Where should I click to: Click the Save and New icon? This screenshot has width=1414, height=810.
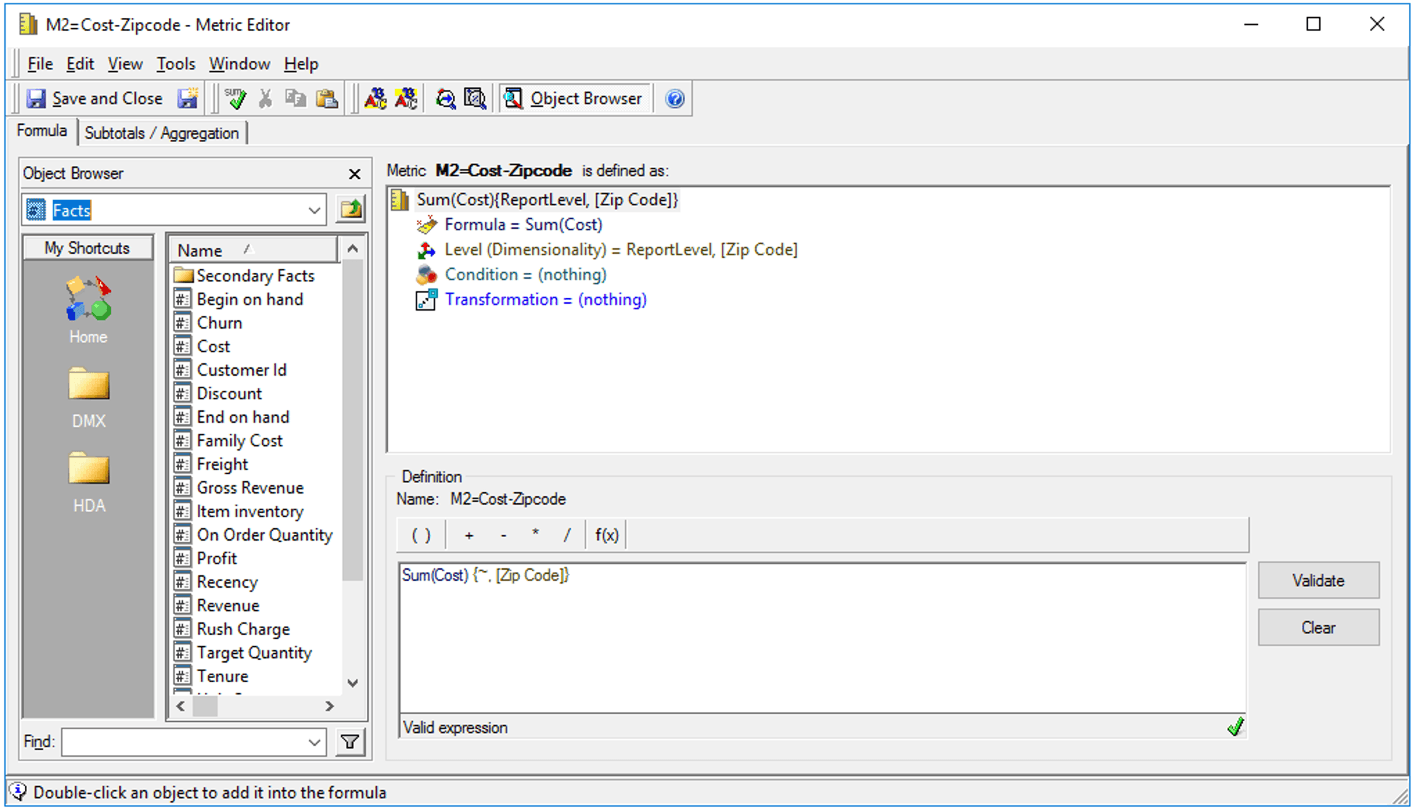click(x=187, y=98)
